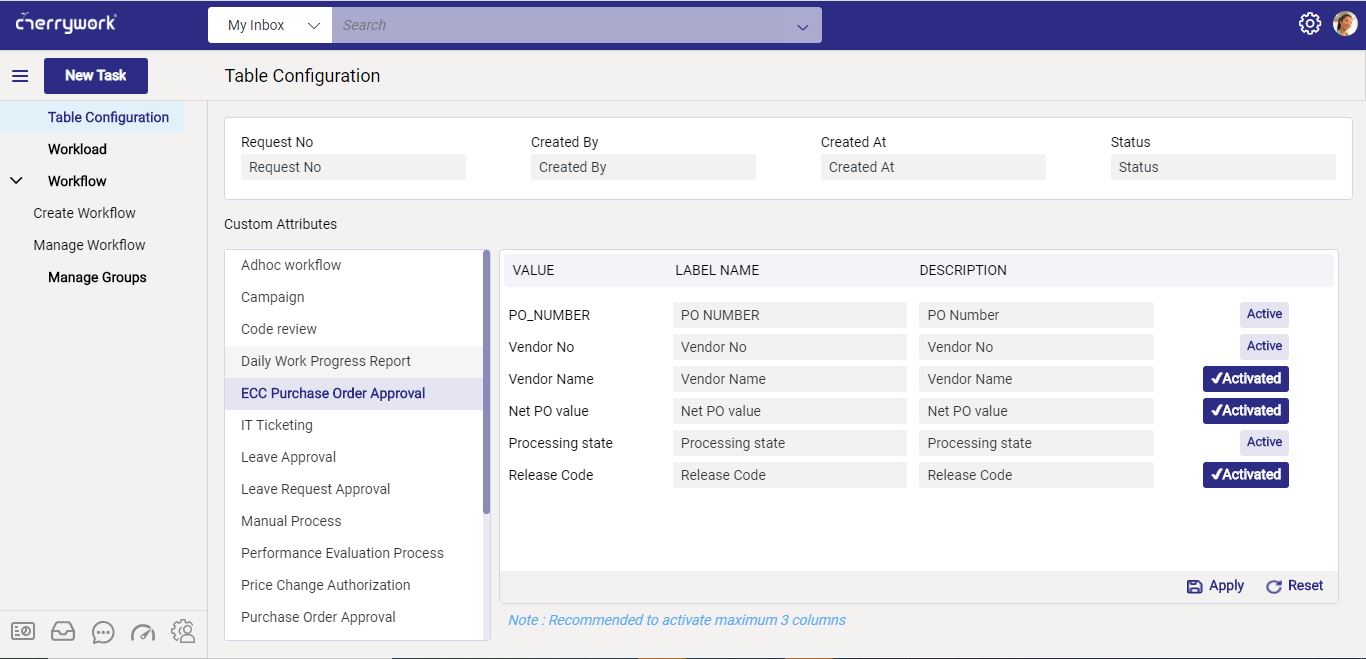Open the user profile avatar
The height and width of the screenshot is (659, 1366).
point(1345,24)
